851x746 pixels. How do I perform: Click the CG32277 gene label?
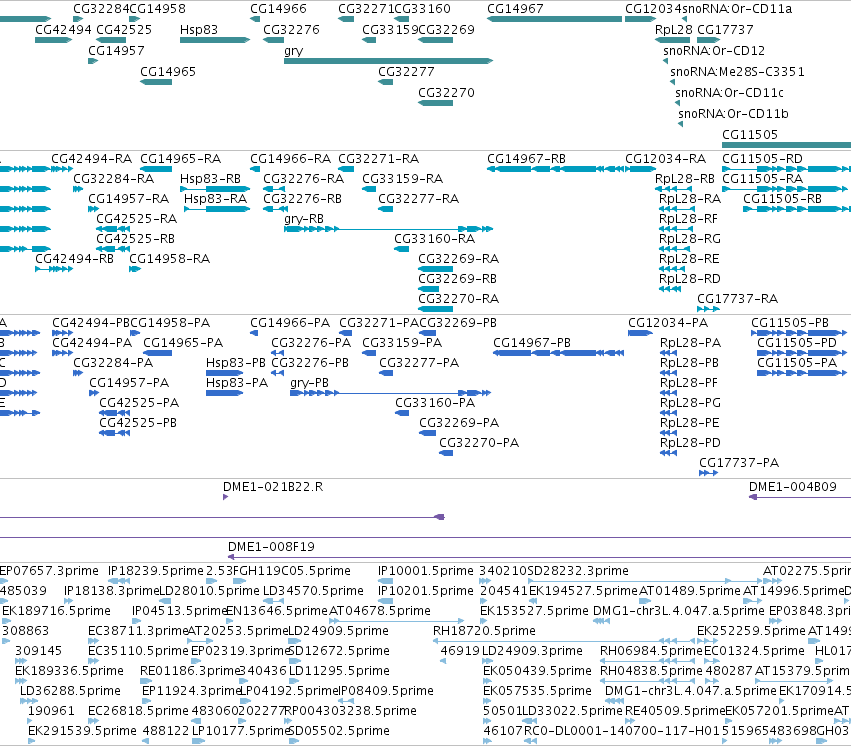(x=406, y=72)
